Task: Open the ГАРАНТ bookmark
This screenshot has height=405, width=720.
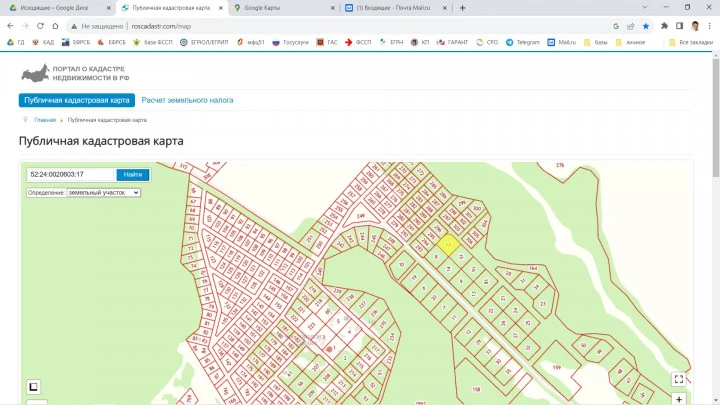Action: 453,42
